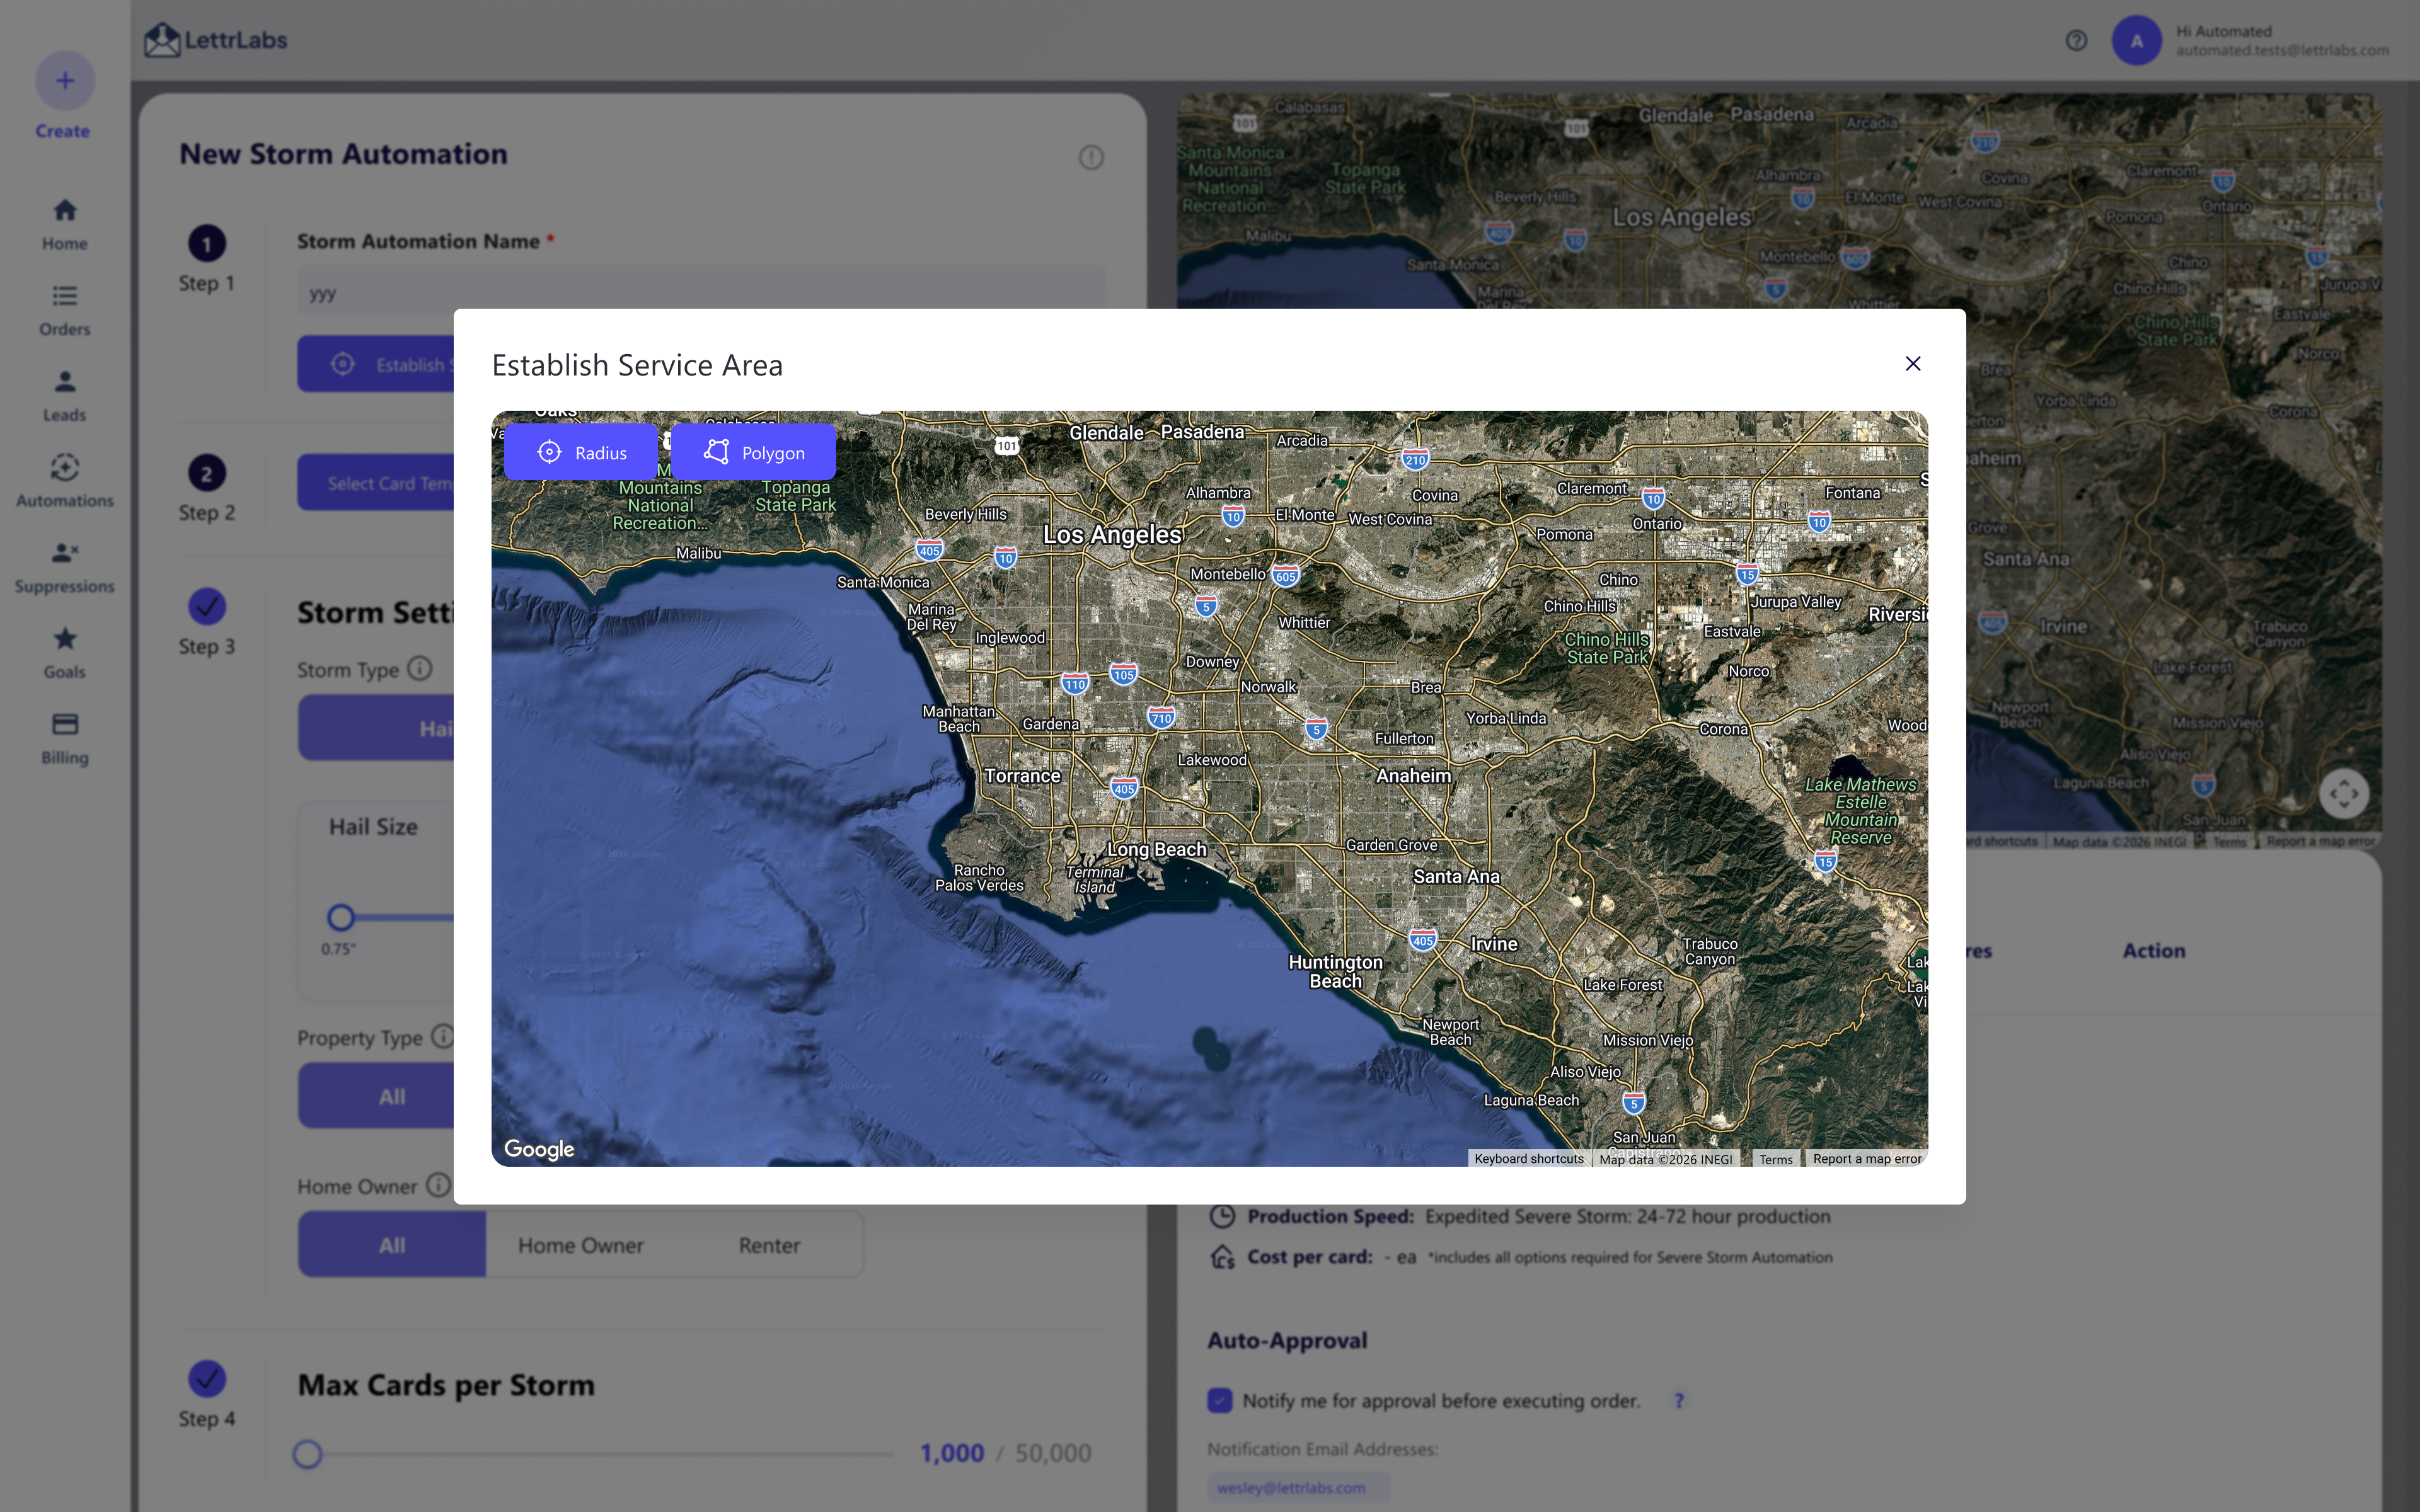Choose the Home Owner option
The image size is (2420, 1512).
pyautogui.click(x=580, y=1245)
